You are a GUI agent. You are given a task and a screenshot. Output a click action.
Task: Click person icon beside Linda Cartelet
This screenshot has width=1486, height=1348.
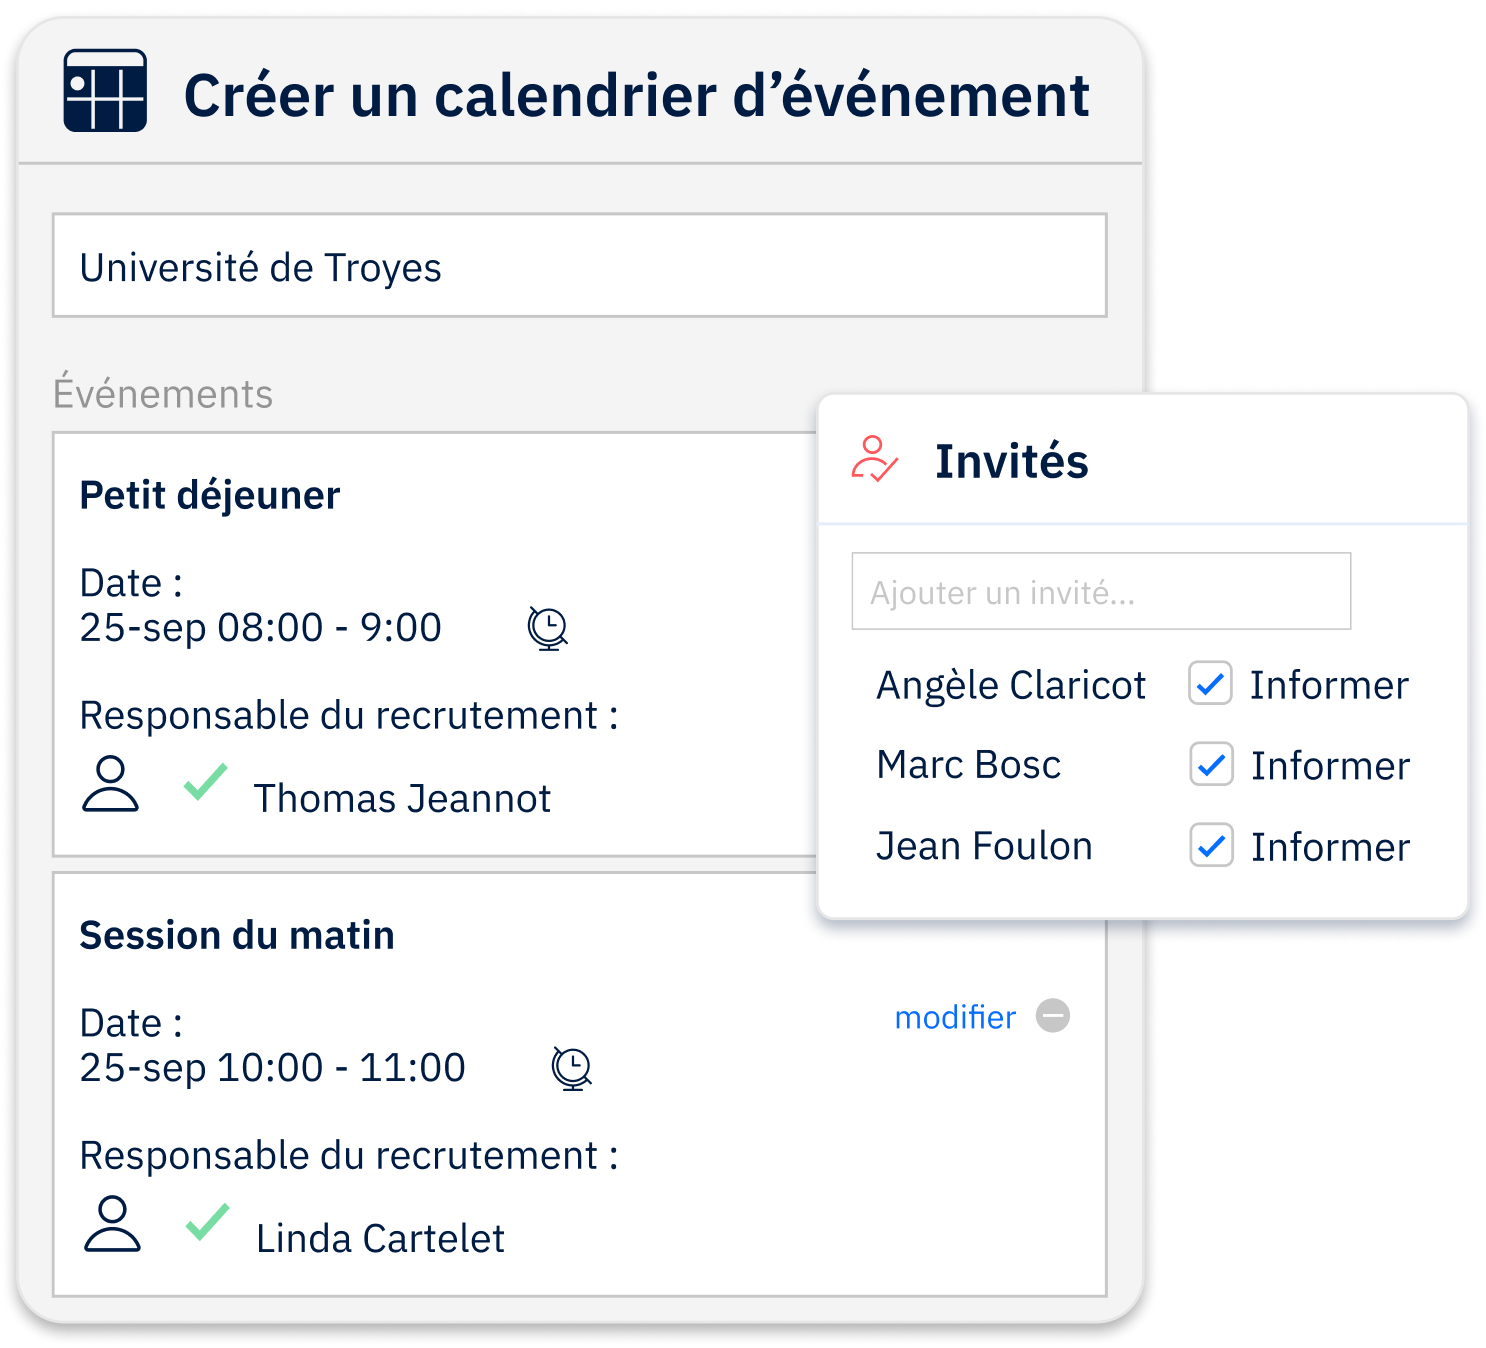[112, 1223]
